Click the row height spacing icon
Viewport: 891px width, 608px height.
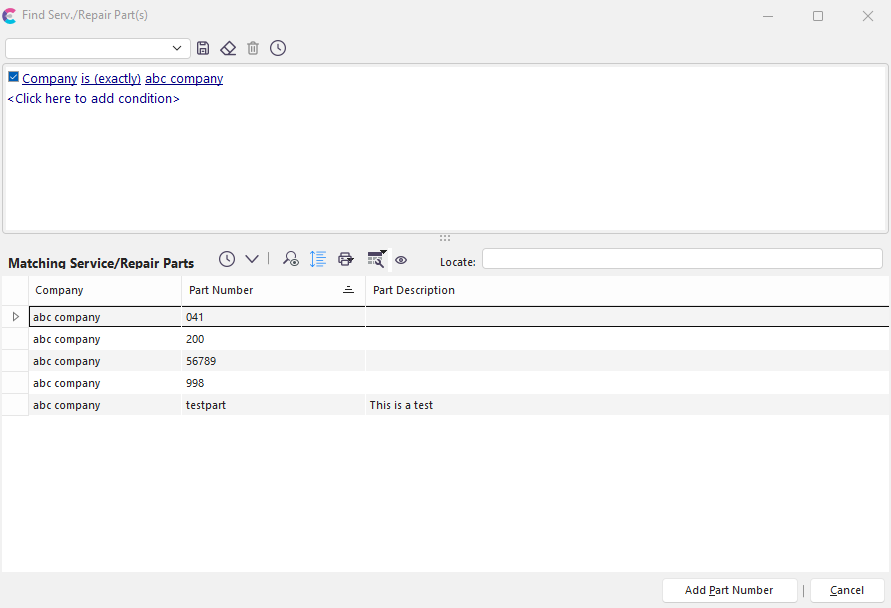[x=318, y=259]
